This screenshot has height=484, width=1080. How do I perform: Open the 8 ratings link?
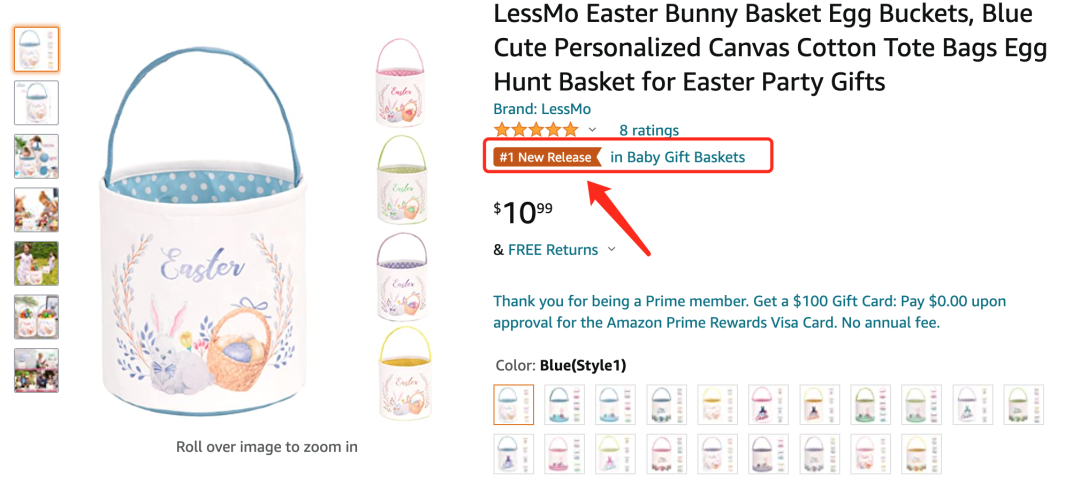[649, 130]
